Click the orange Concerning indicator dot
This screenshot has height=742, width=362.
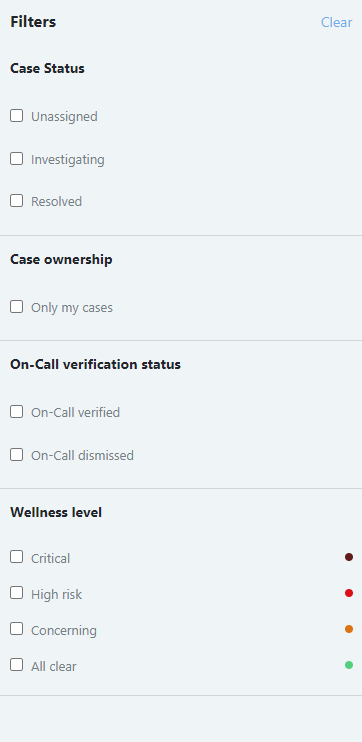click(349, 629)
